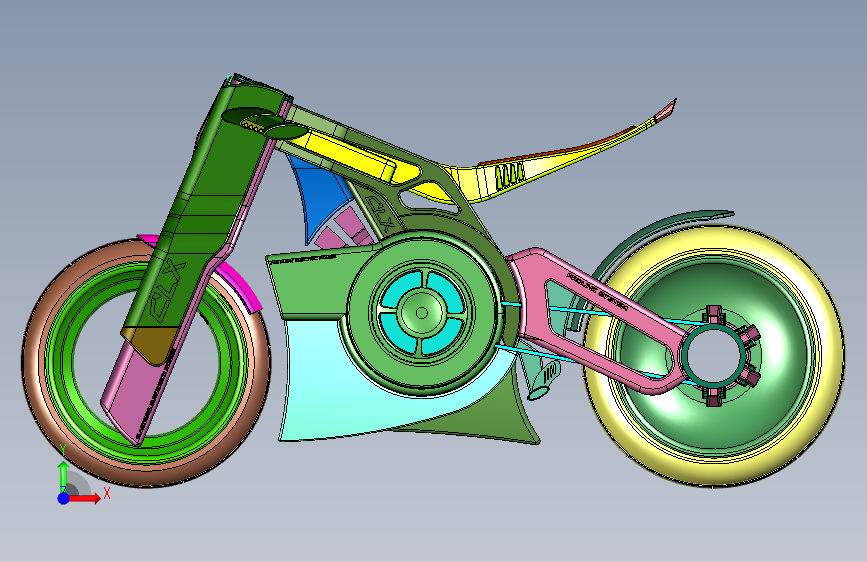
Task: Pick the CLX logo on the frame
Action: (x=380, y=214)
